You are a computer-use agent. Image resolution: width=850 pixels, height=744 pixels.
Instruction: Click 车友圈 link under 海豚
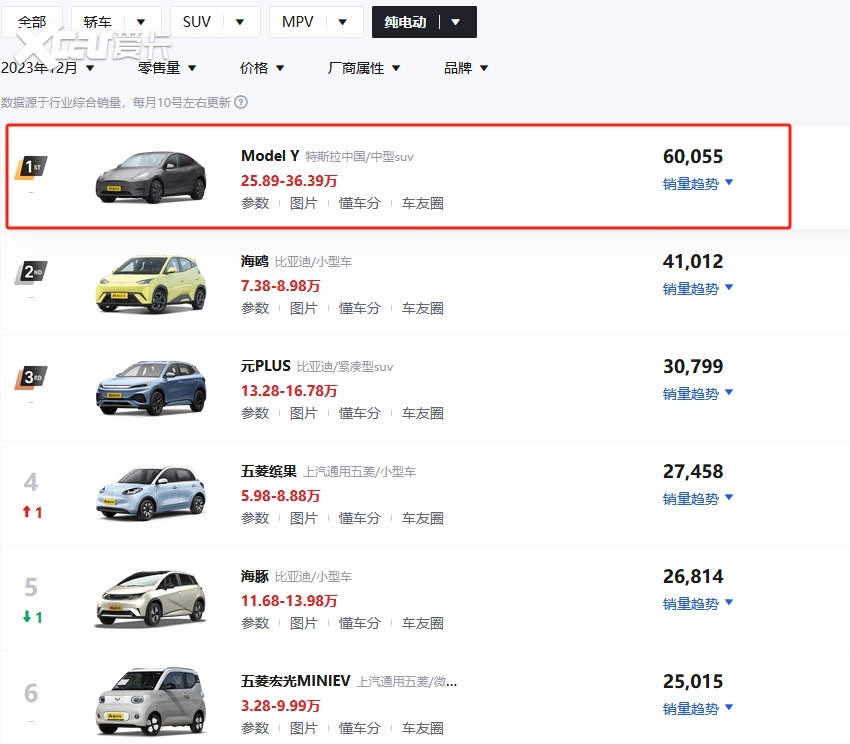coord(422,623)
